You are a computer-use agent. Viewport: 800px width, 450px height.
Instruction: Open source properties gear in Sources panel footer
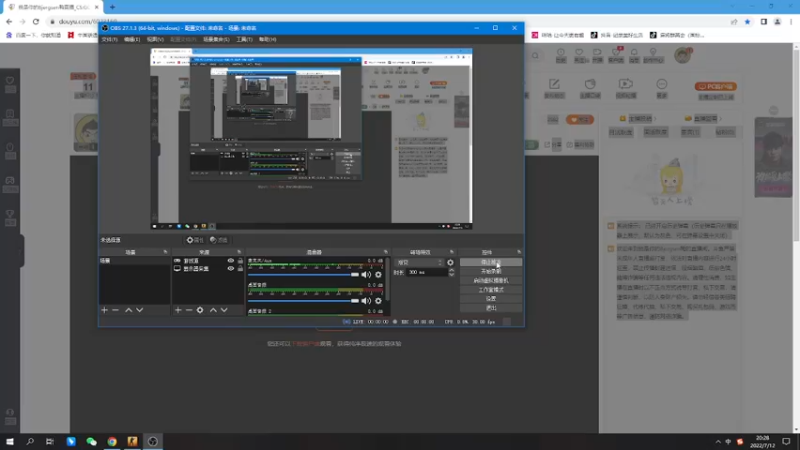[200, 310]
